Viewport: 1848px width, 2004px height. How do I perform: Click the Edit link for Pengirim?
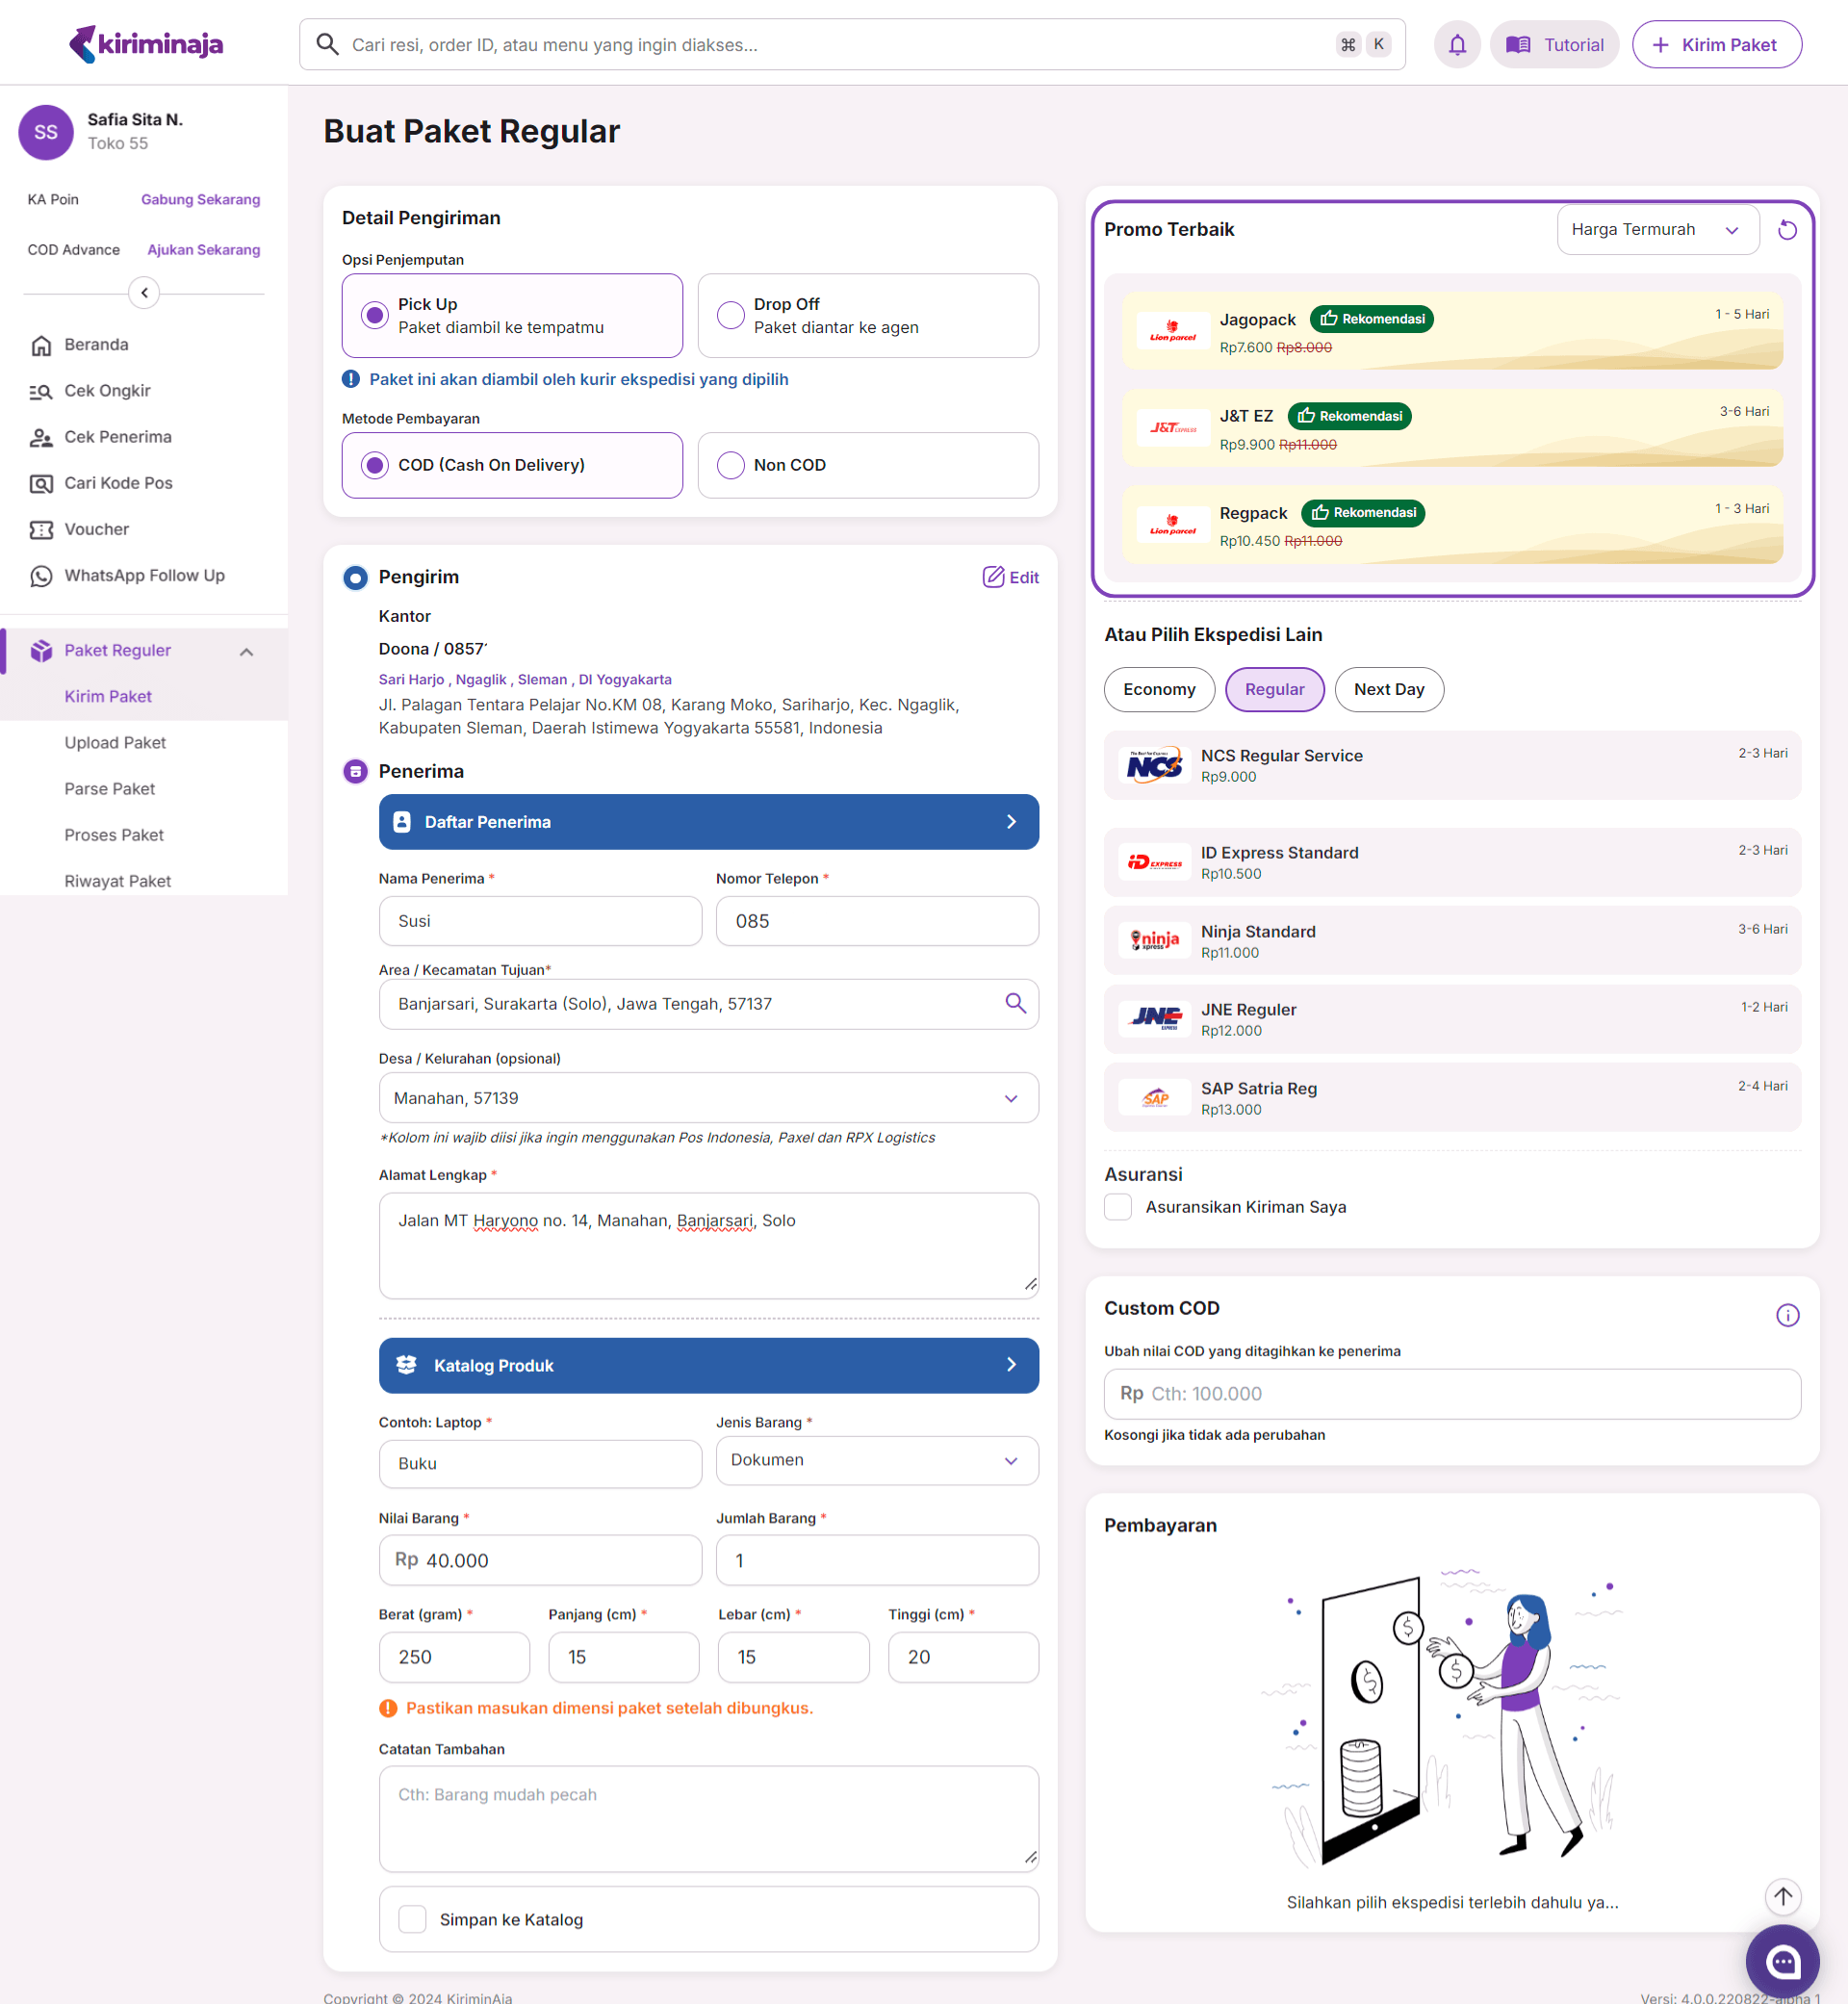[x=1010, y=577]
